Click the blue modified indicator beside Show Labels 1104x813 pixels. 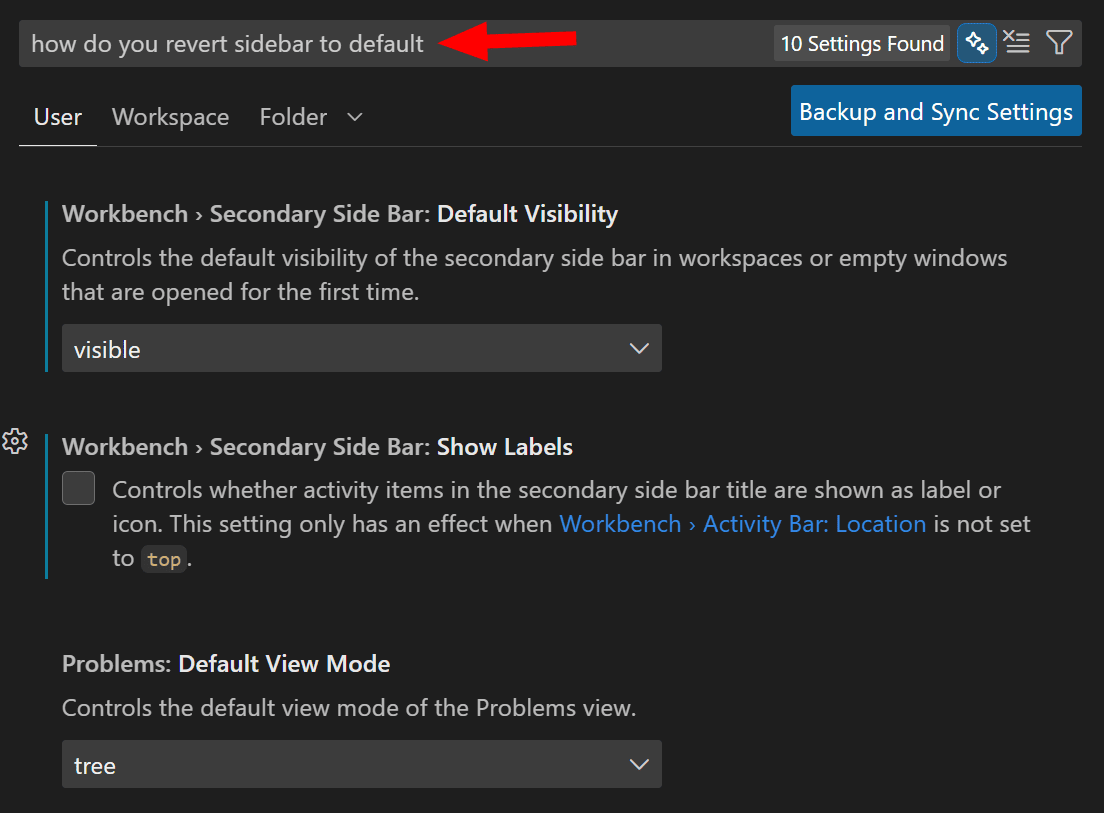point(44,505)
